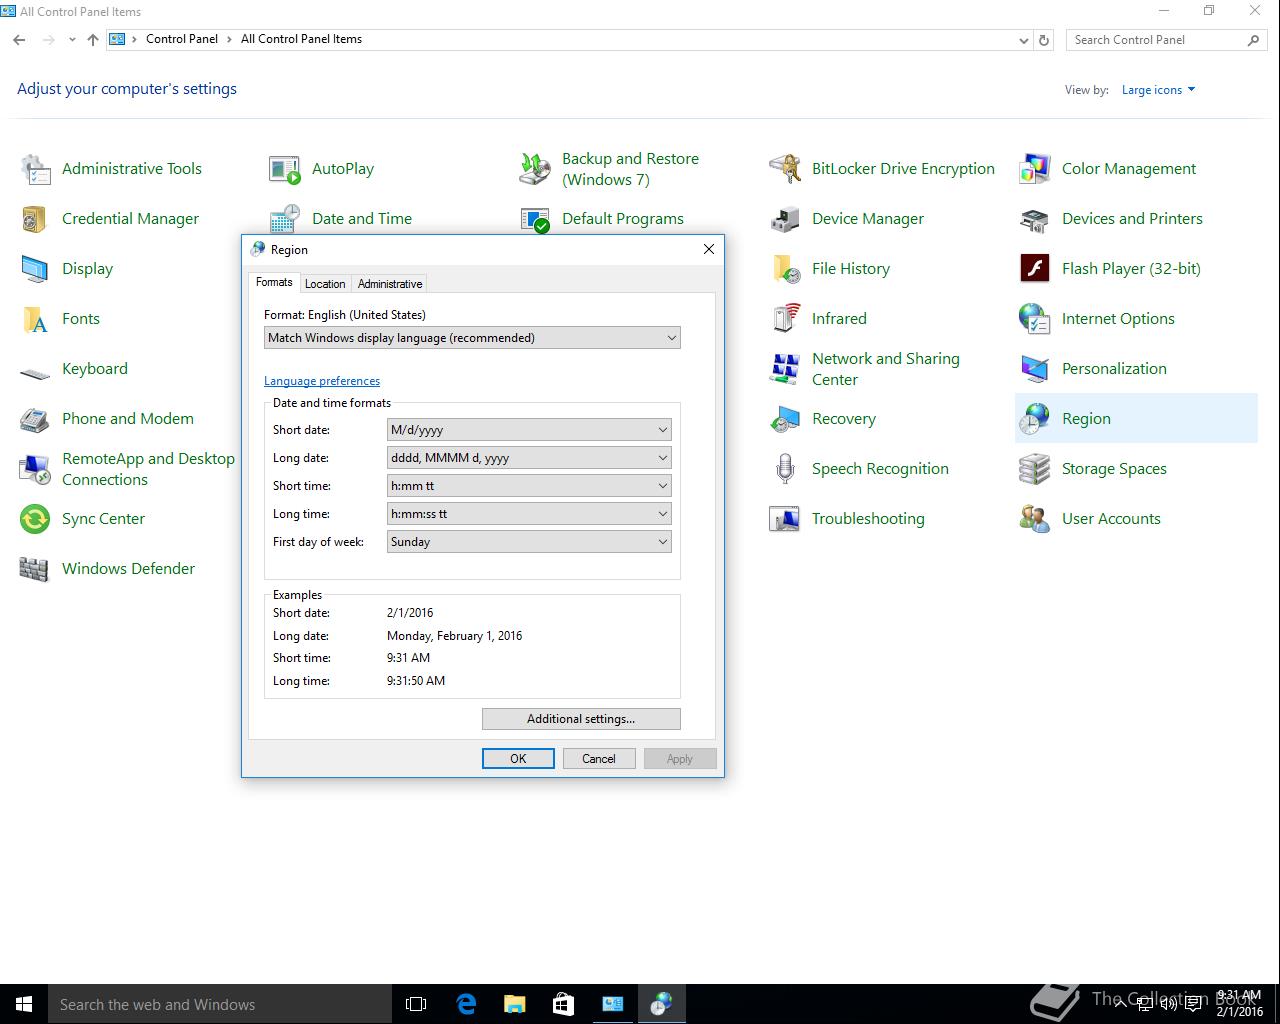Open the Sync Center icon
The height and width of the screenshot is (1024, 1280).
click(x=35, y=519)
